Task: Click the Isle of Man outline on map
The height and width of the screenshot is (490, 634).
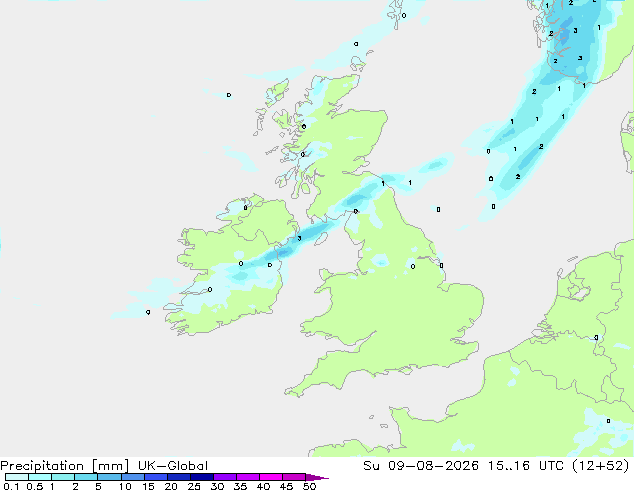Action: [x=321, y=239]
